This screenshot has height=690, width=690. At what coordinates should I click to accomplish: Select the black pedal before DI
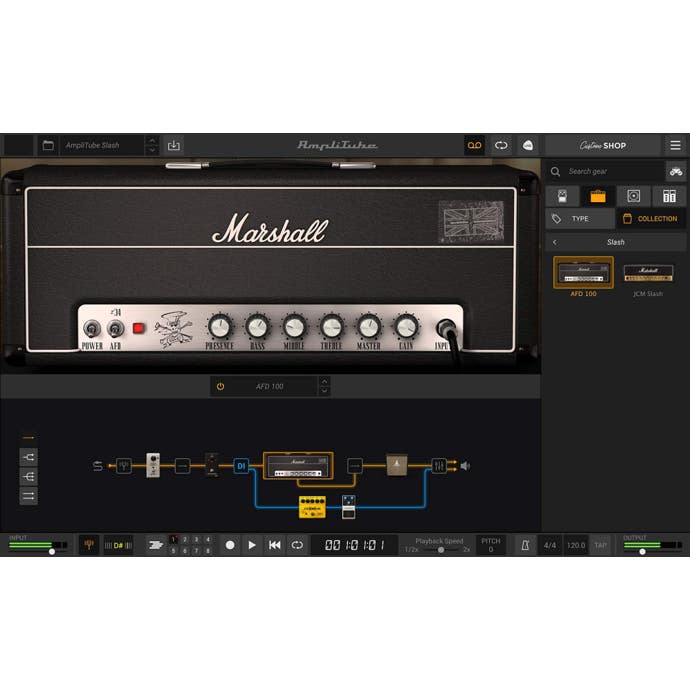point(212,465)
